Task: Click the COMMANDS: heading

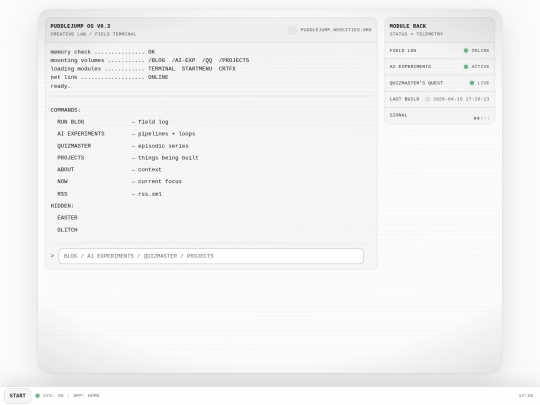Action: click(x=65, y=110)
